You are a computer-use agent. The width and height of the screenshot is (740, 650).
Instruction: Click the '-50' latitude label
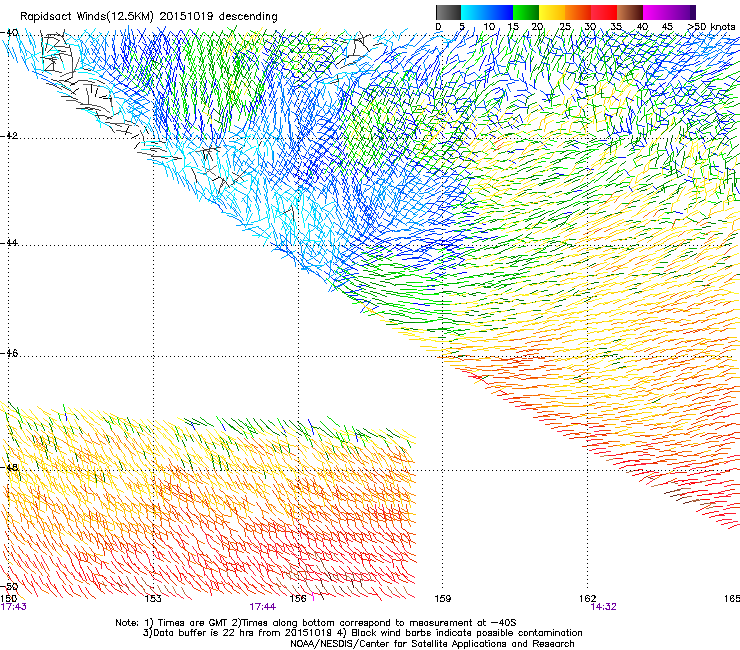pos(9,586)
